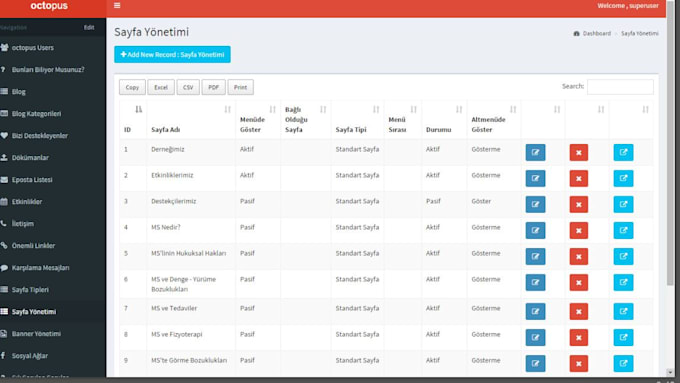This screenshot has height=383, width=680.
Task: Open external link for MS'te Görme Bozuklukları
Action: (623, 363)
